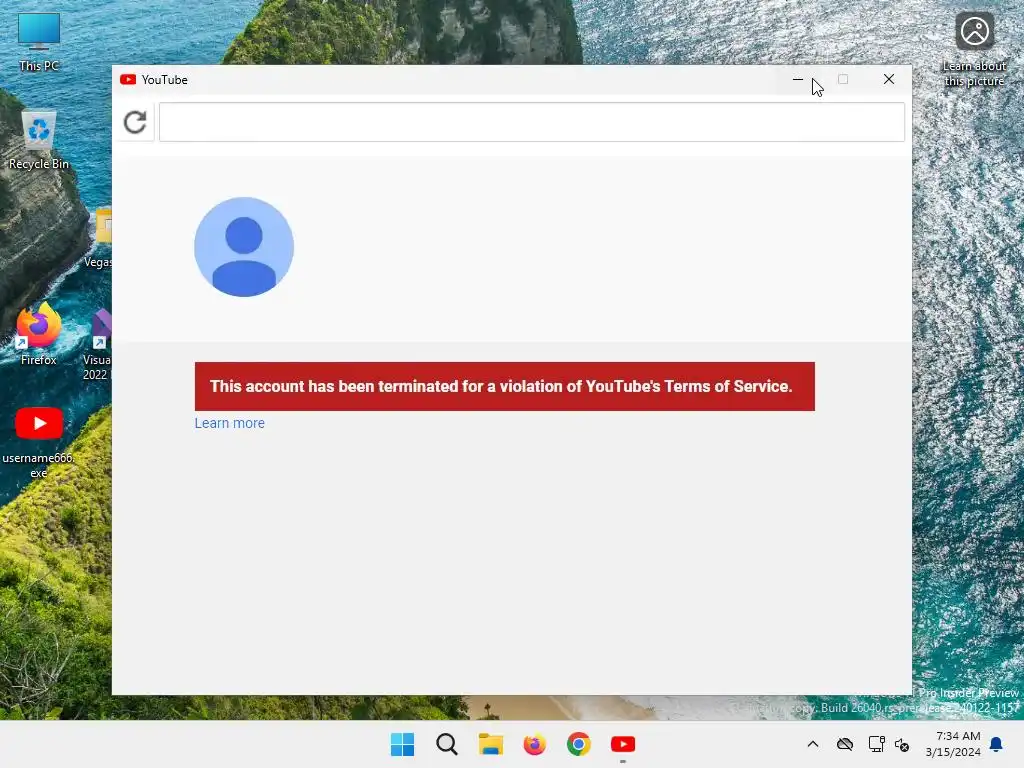Select the default profile avatar picture
This screenshot has height=768, width=1024.
click(x=244, y=247)
